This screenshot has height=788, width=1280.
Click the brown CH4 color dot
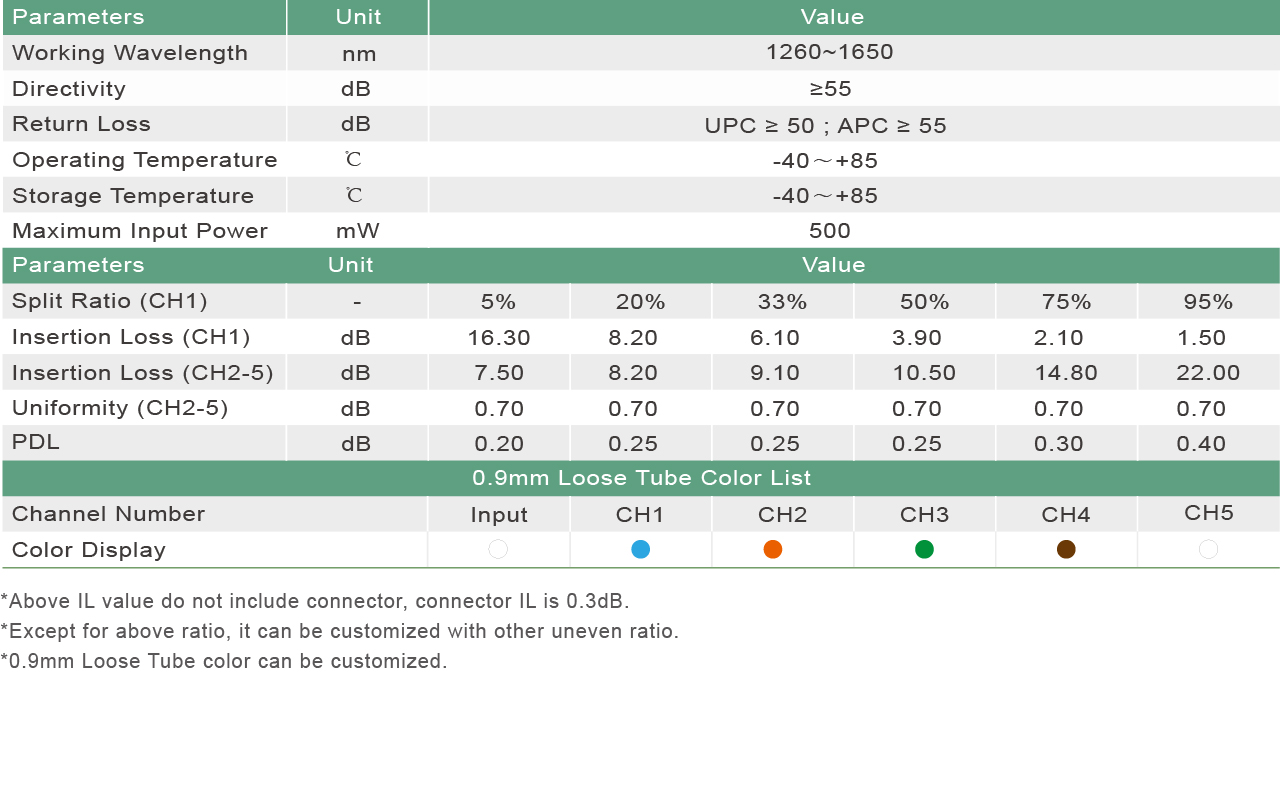click(x=1067, y=549)
